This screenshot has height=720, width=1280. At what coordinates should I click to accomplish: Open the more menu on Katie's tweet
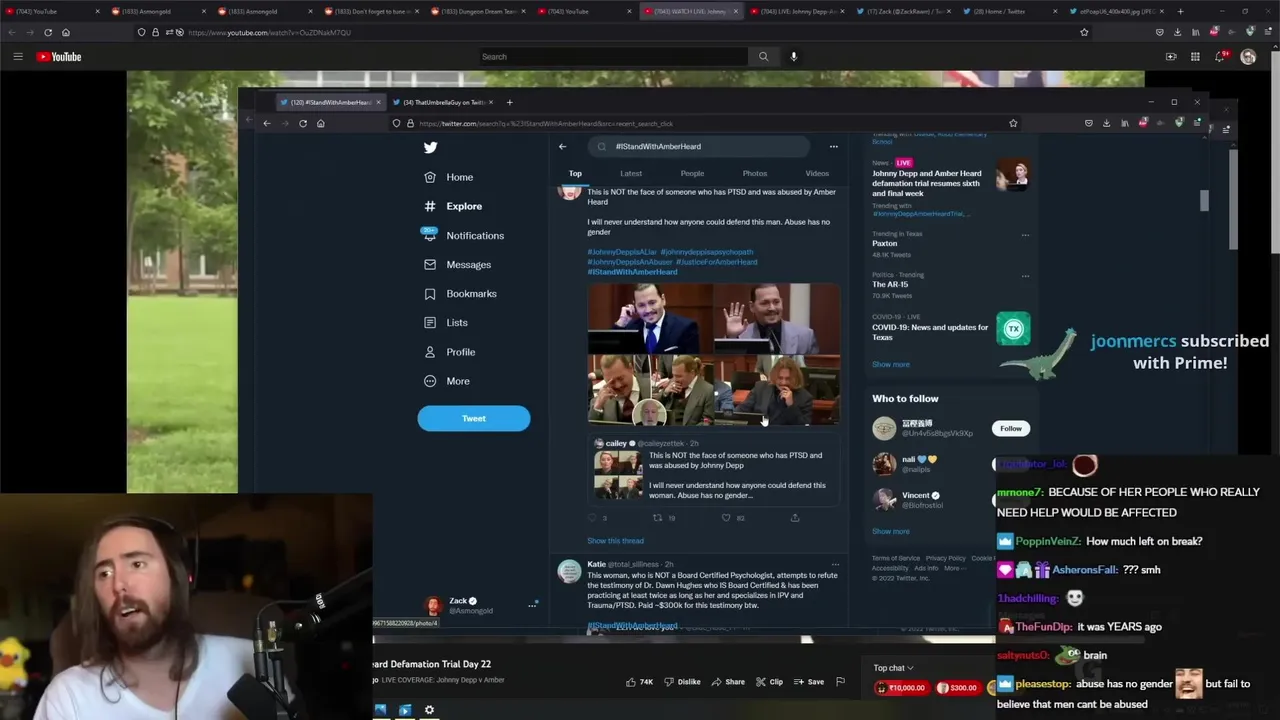(x=835, y=565)
